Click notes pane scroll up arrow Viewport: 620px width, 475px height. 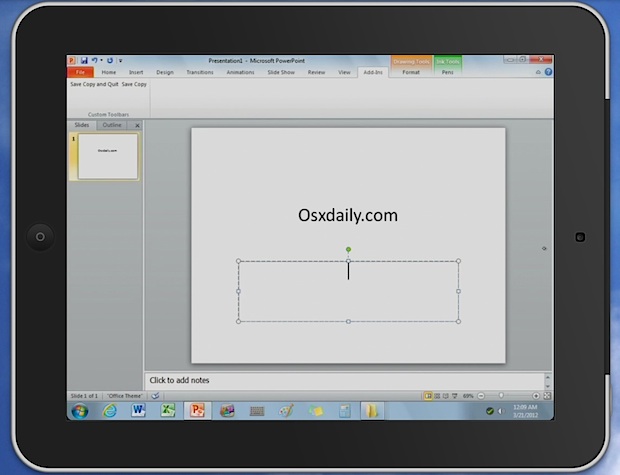click(x=548, y=377)
